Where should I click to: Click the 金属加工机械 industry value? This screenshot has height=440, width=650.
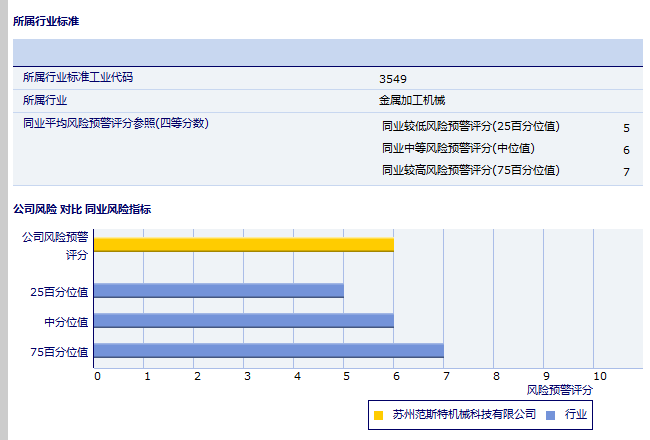412,100
